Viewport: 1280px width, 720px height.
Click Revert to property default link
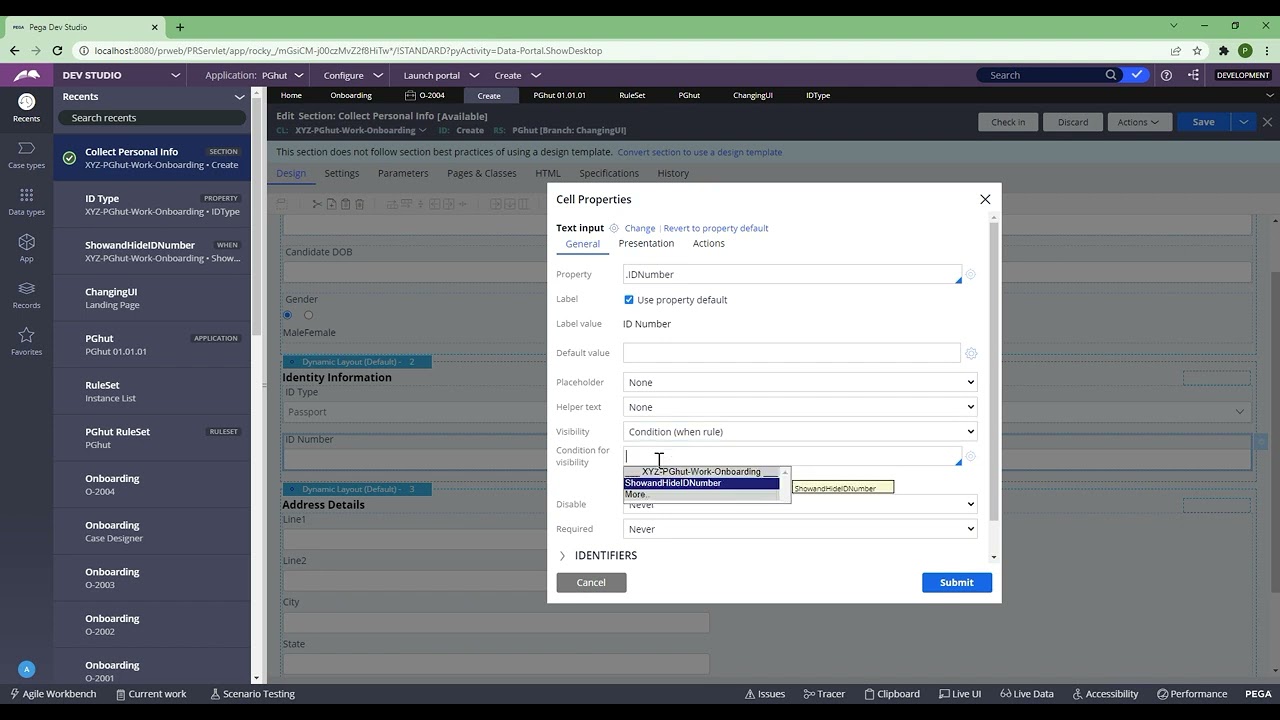[x=716, y=229]
